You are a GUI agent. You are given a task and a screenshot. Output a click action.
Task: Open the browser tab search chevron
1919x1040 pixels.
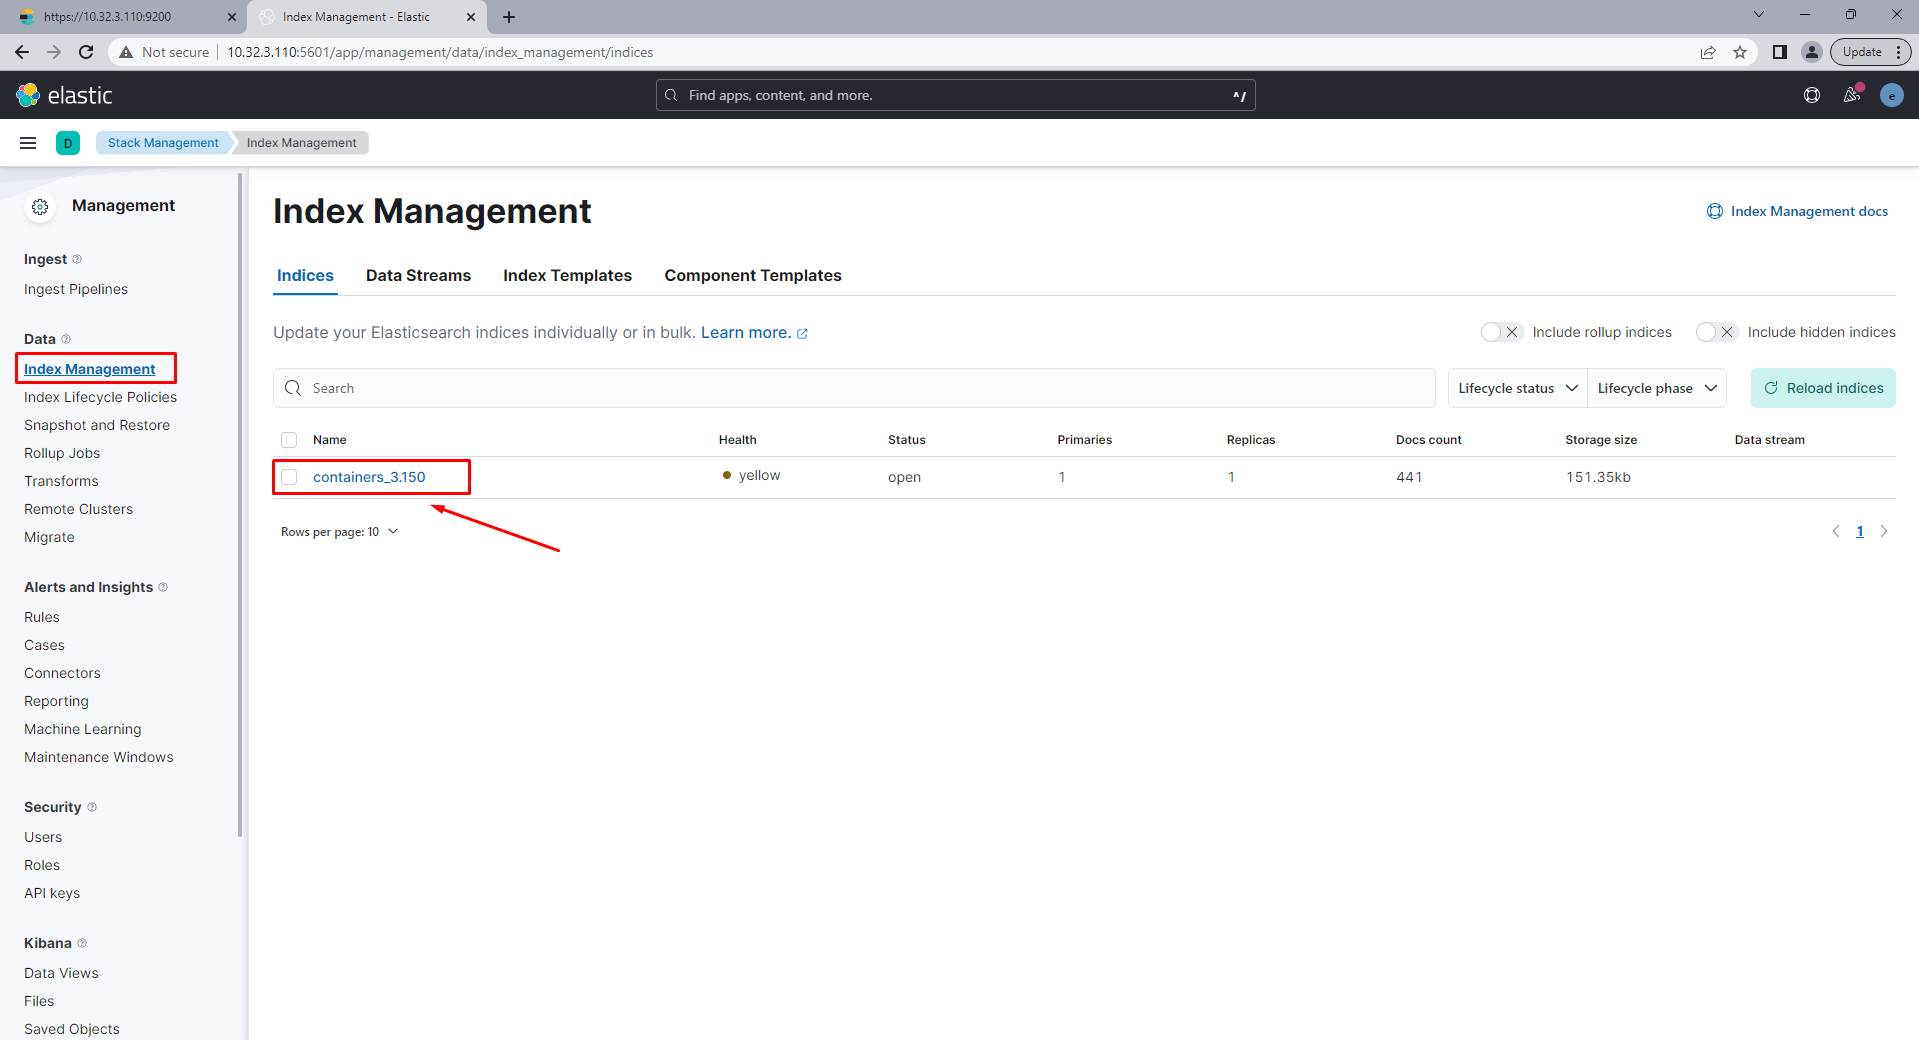click(x=1759, y=15)
